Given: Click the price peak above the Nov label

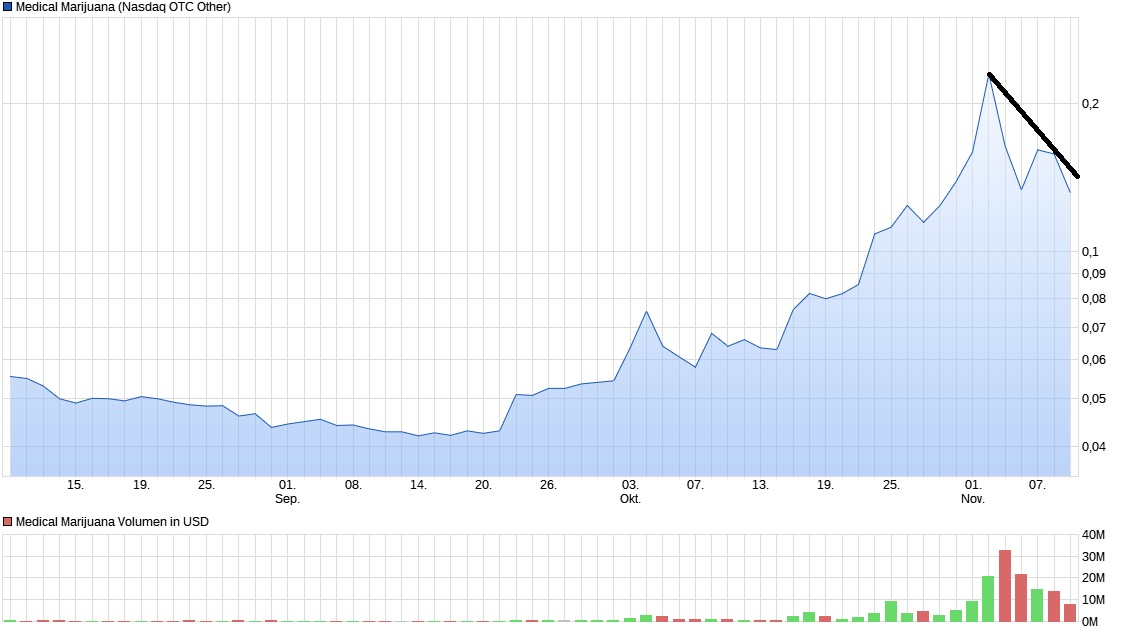Looking at the screenshot, I should [x=988, y=77].
